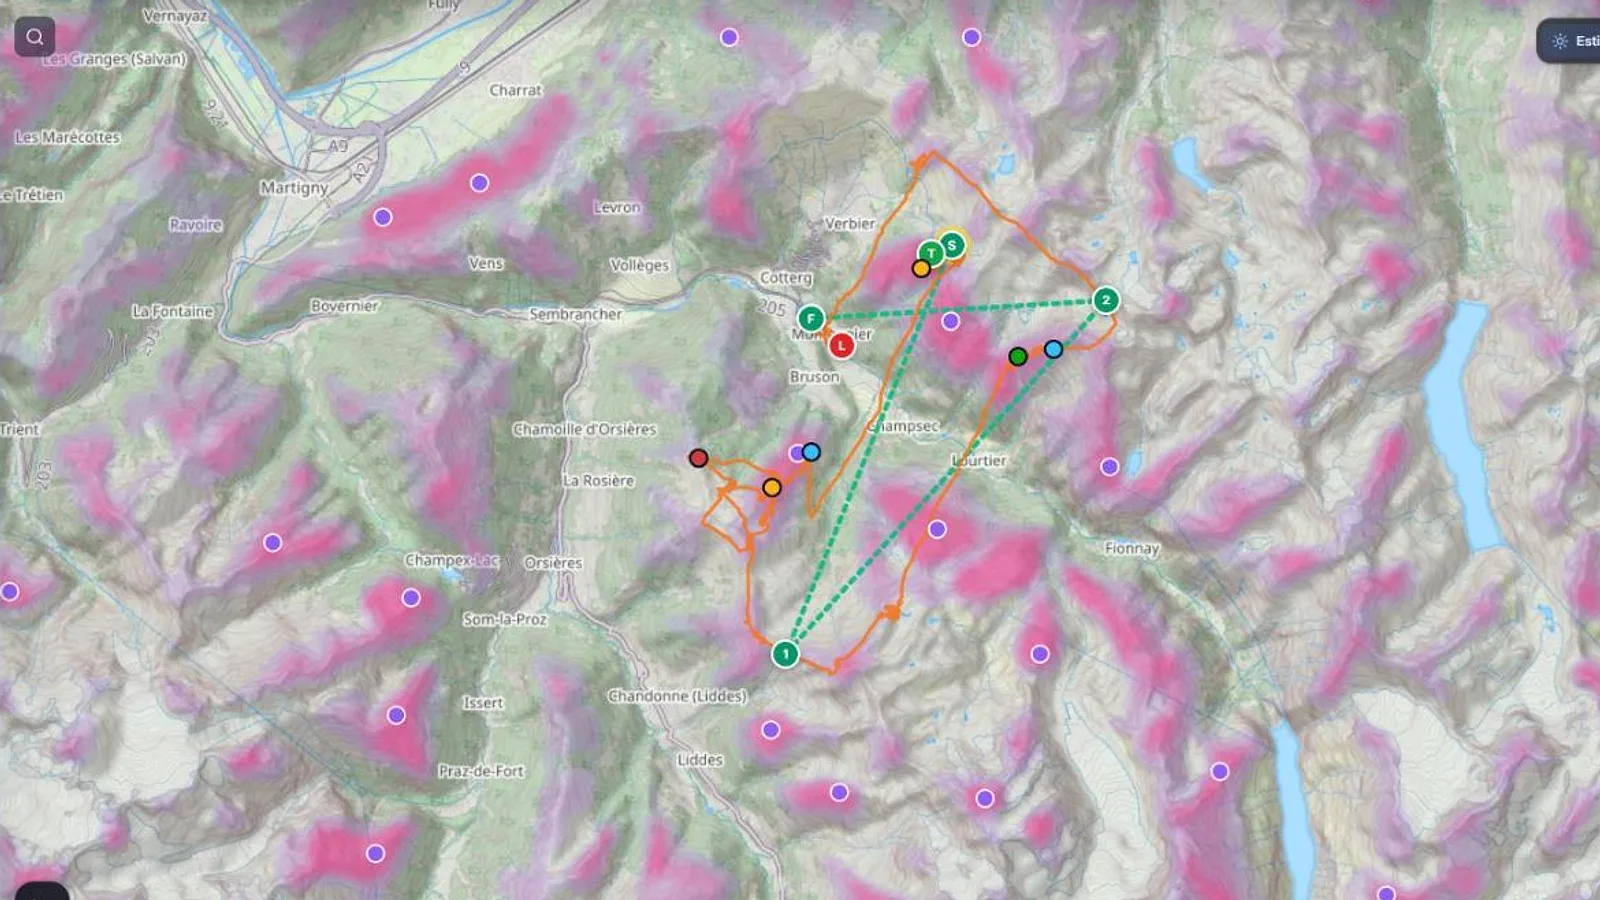Click the Les Granges (Salvan) label

pos(114,59)
